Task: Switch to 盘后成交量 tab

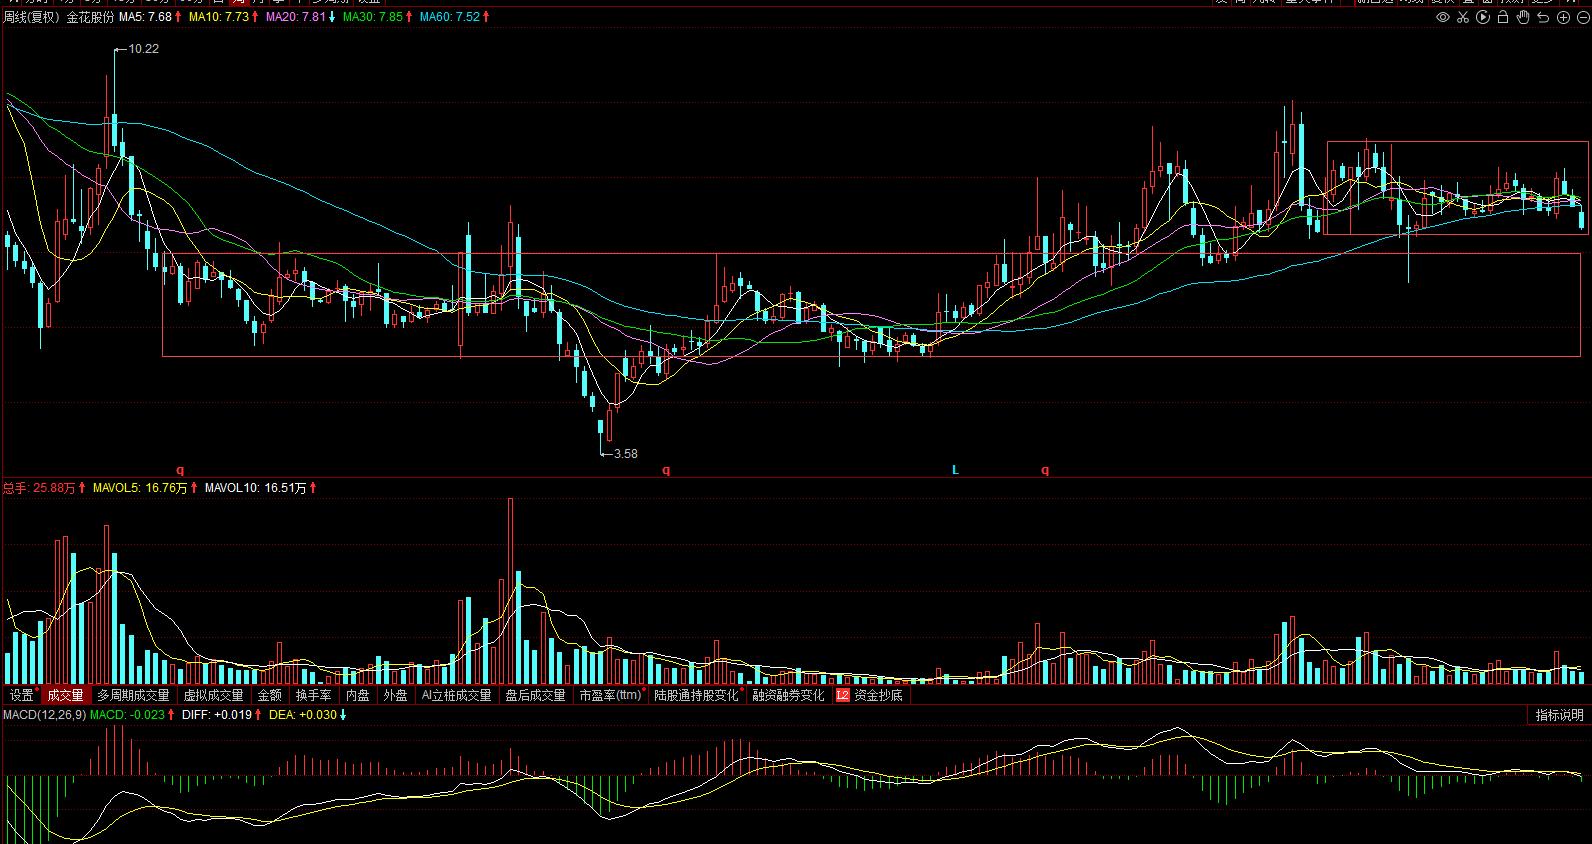Action: coord(535,695)
